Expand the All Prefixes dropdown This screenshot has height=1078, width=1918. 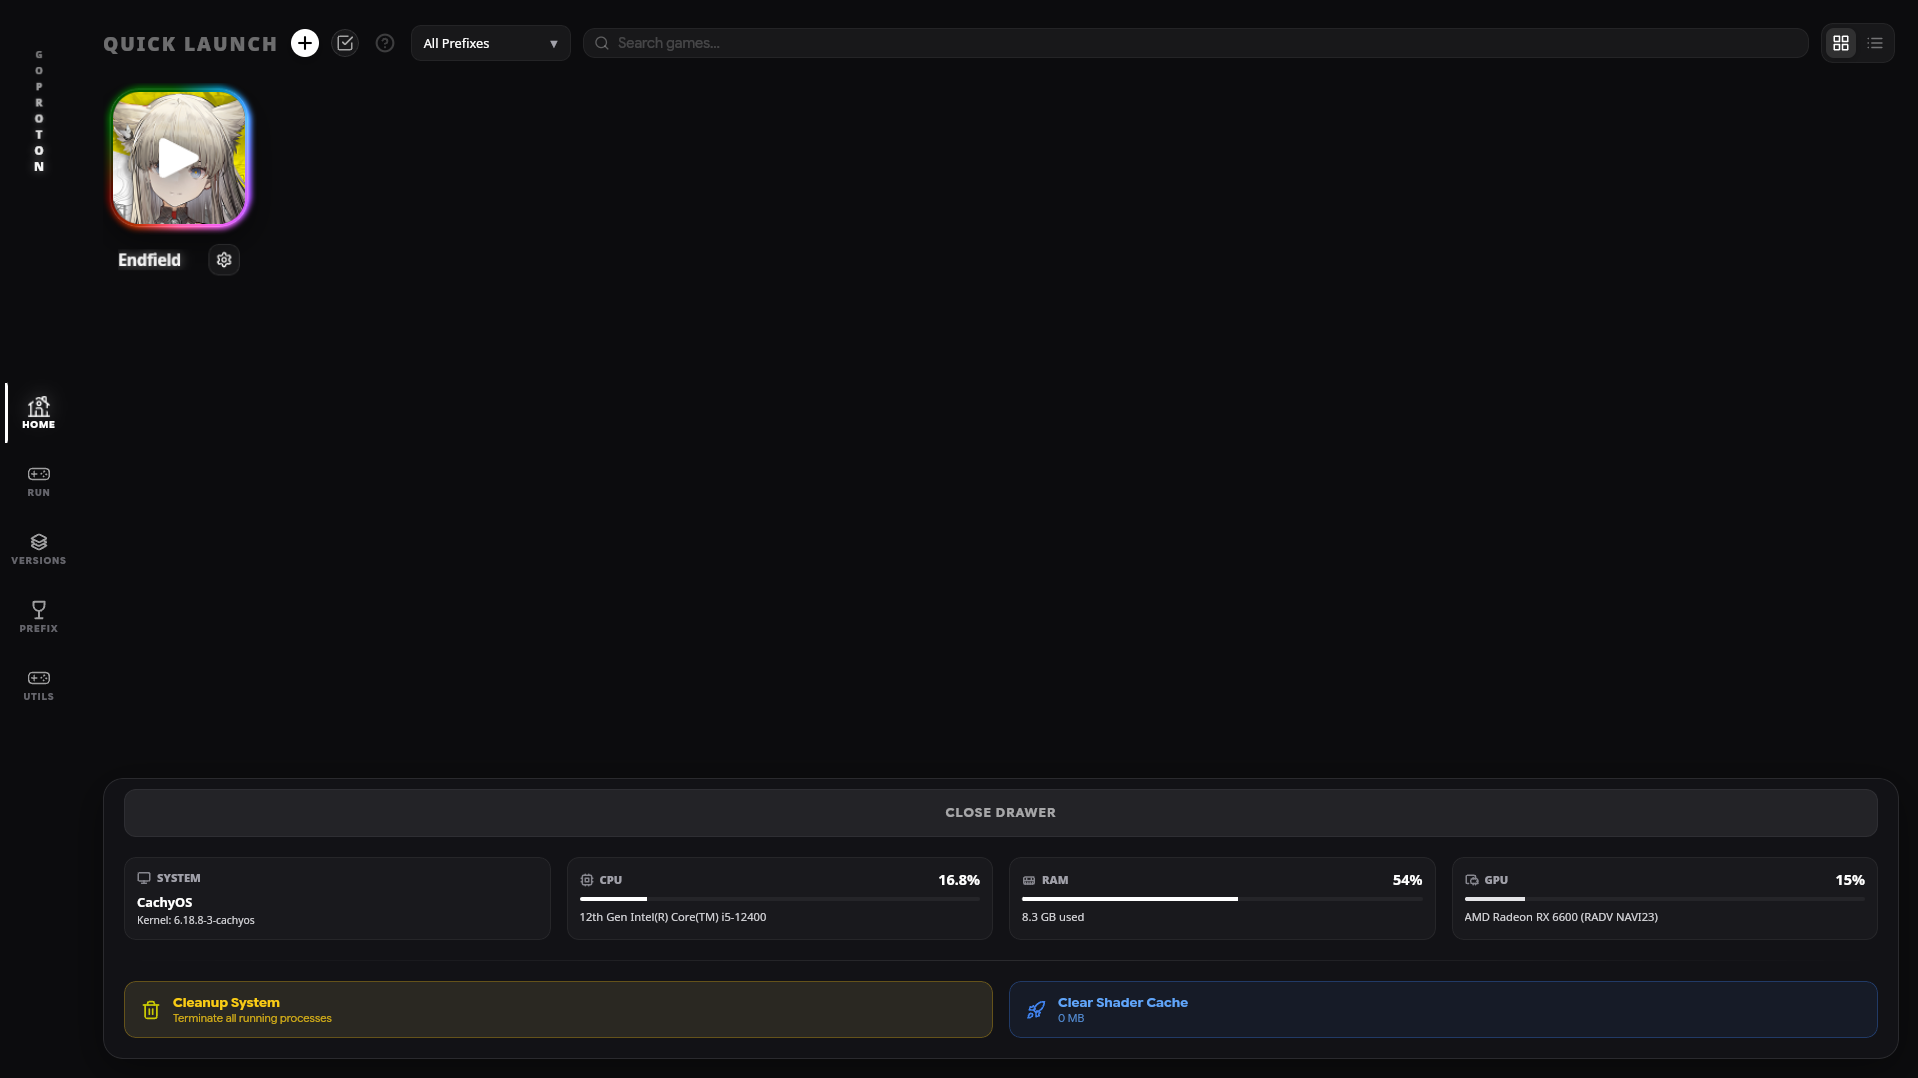click(490, 43)
